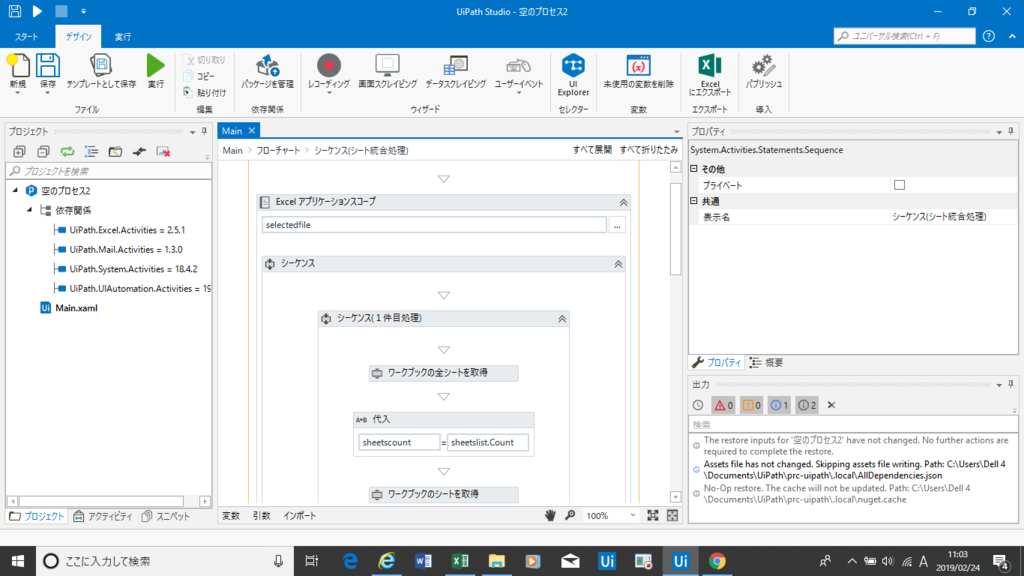1024x576 pixels.
Task: Toggle timestamps clock icon in output panel
Action: (698, 405)
